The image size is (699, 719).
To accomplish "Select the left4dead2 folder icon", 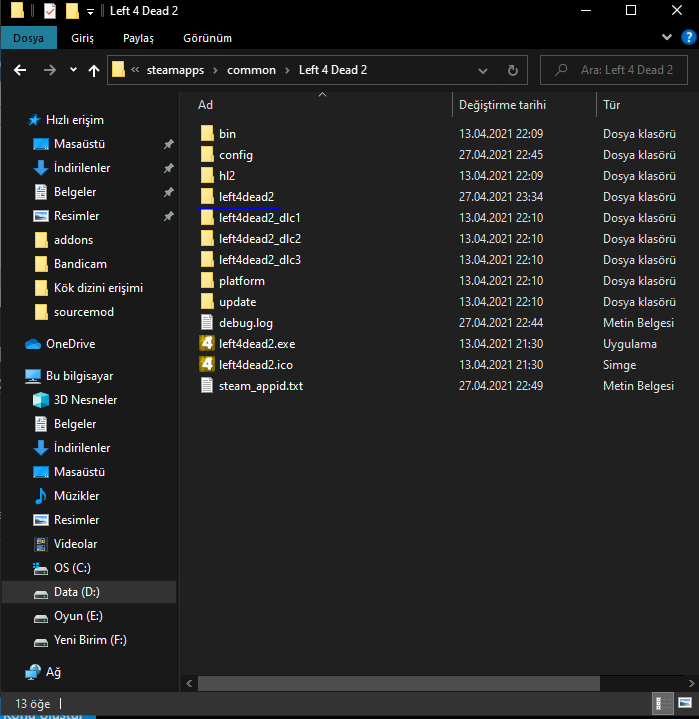I will pyautogui.click(x=207, y=197).
